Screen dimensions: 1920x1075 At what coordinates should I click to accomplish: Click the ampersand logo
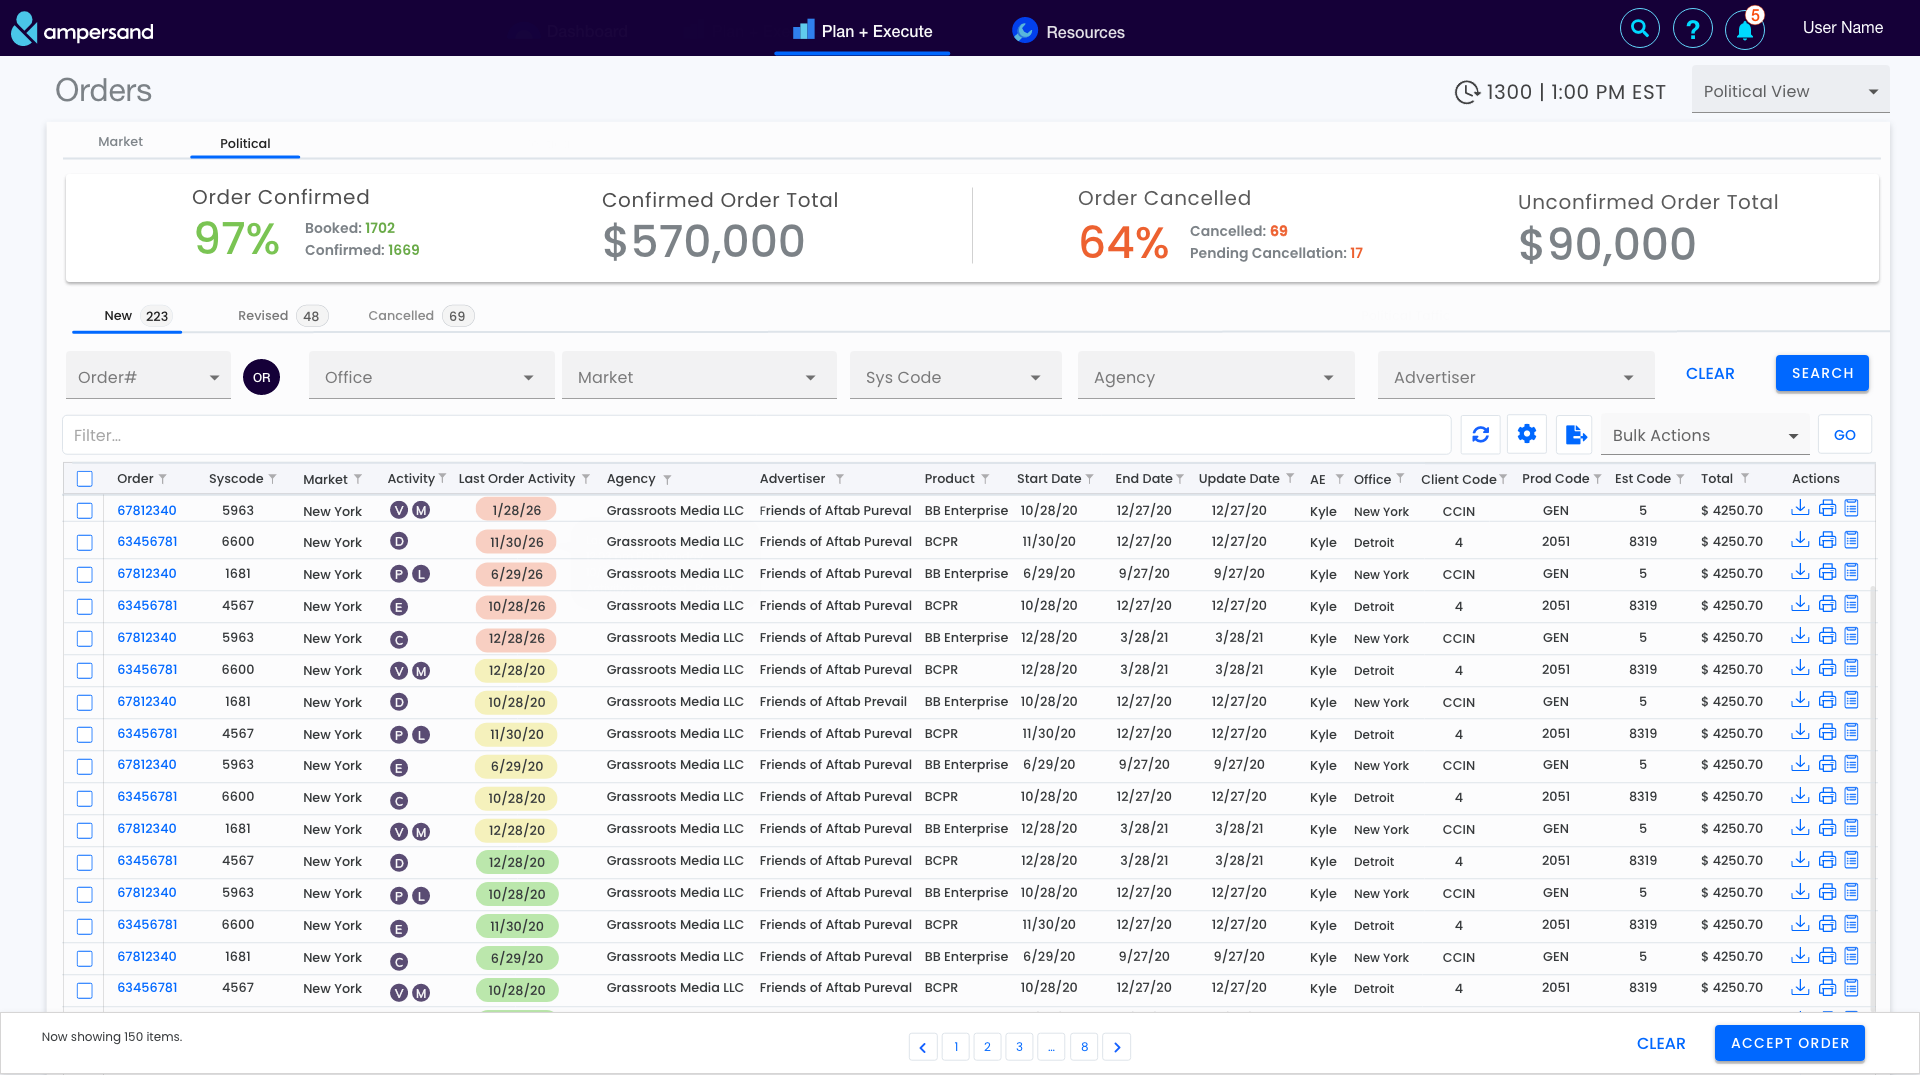tap(82, 29)
